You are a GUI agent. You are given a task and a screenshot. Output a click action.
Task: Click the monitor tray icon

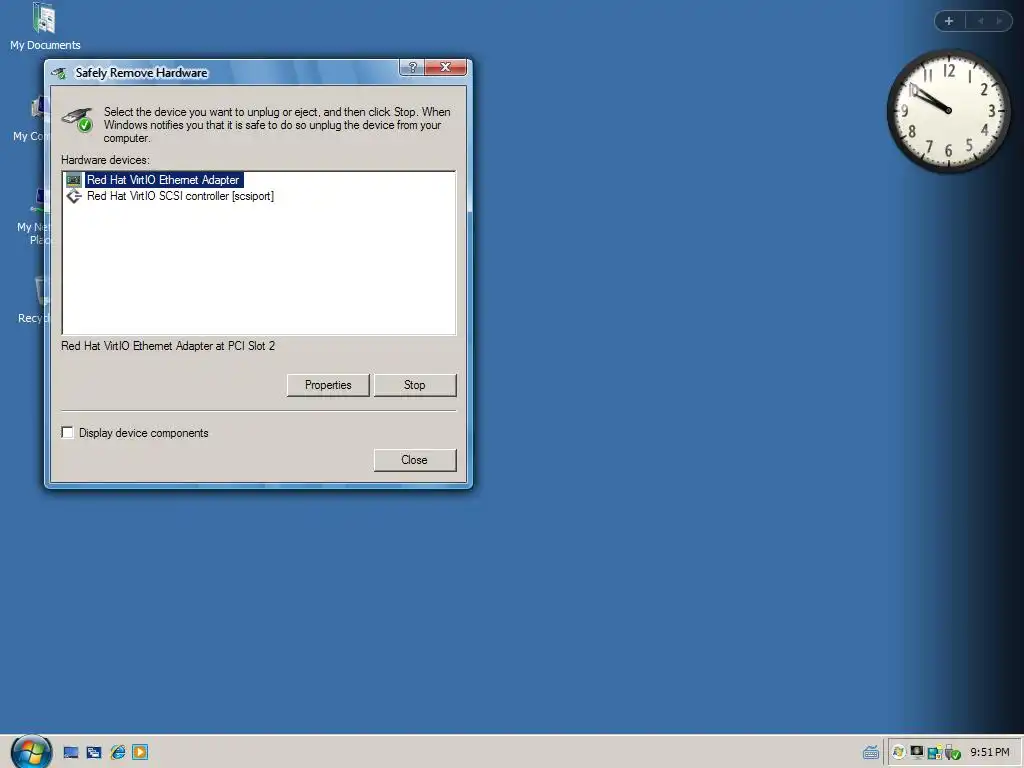click(x=917, y=752)
